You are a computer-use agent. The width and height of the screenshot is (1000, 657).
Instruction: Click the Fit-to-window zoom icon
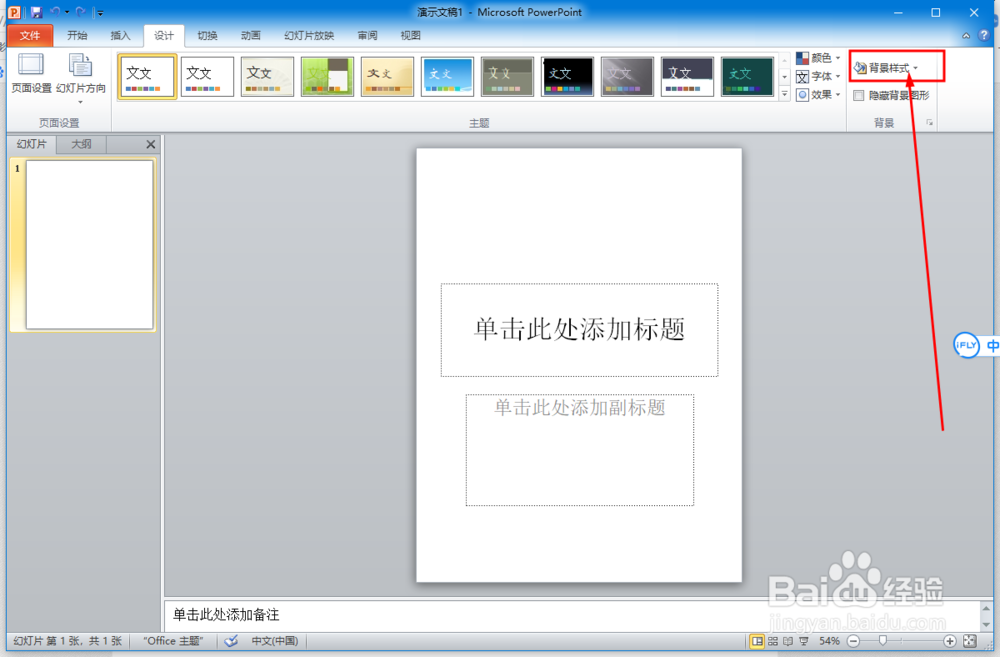tap(969, 640)
